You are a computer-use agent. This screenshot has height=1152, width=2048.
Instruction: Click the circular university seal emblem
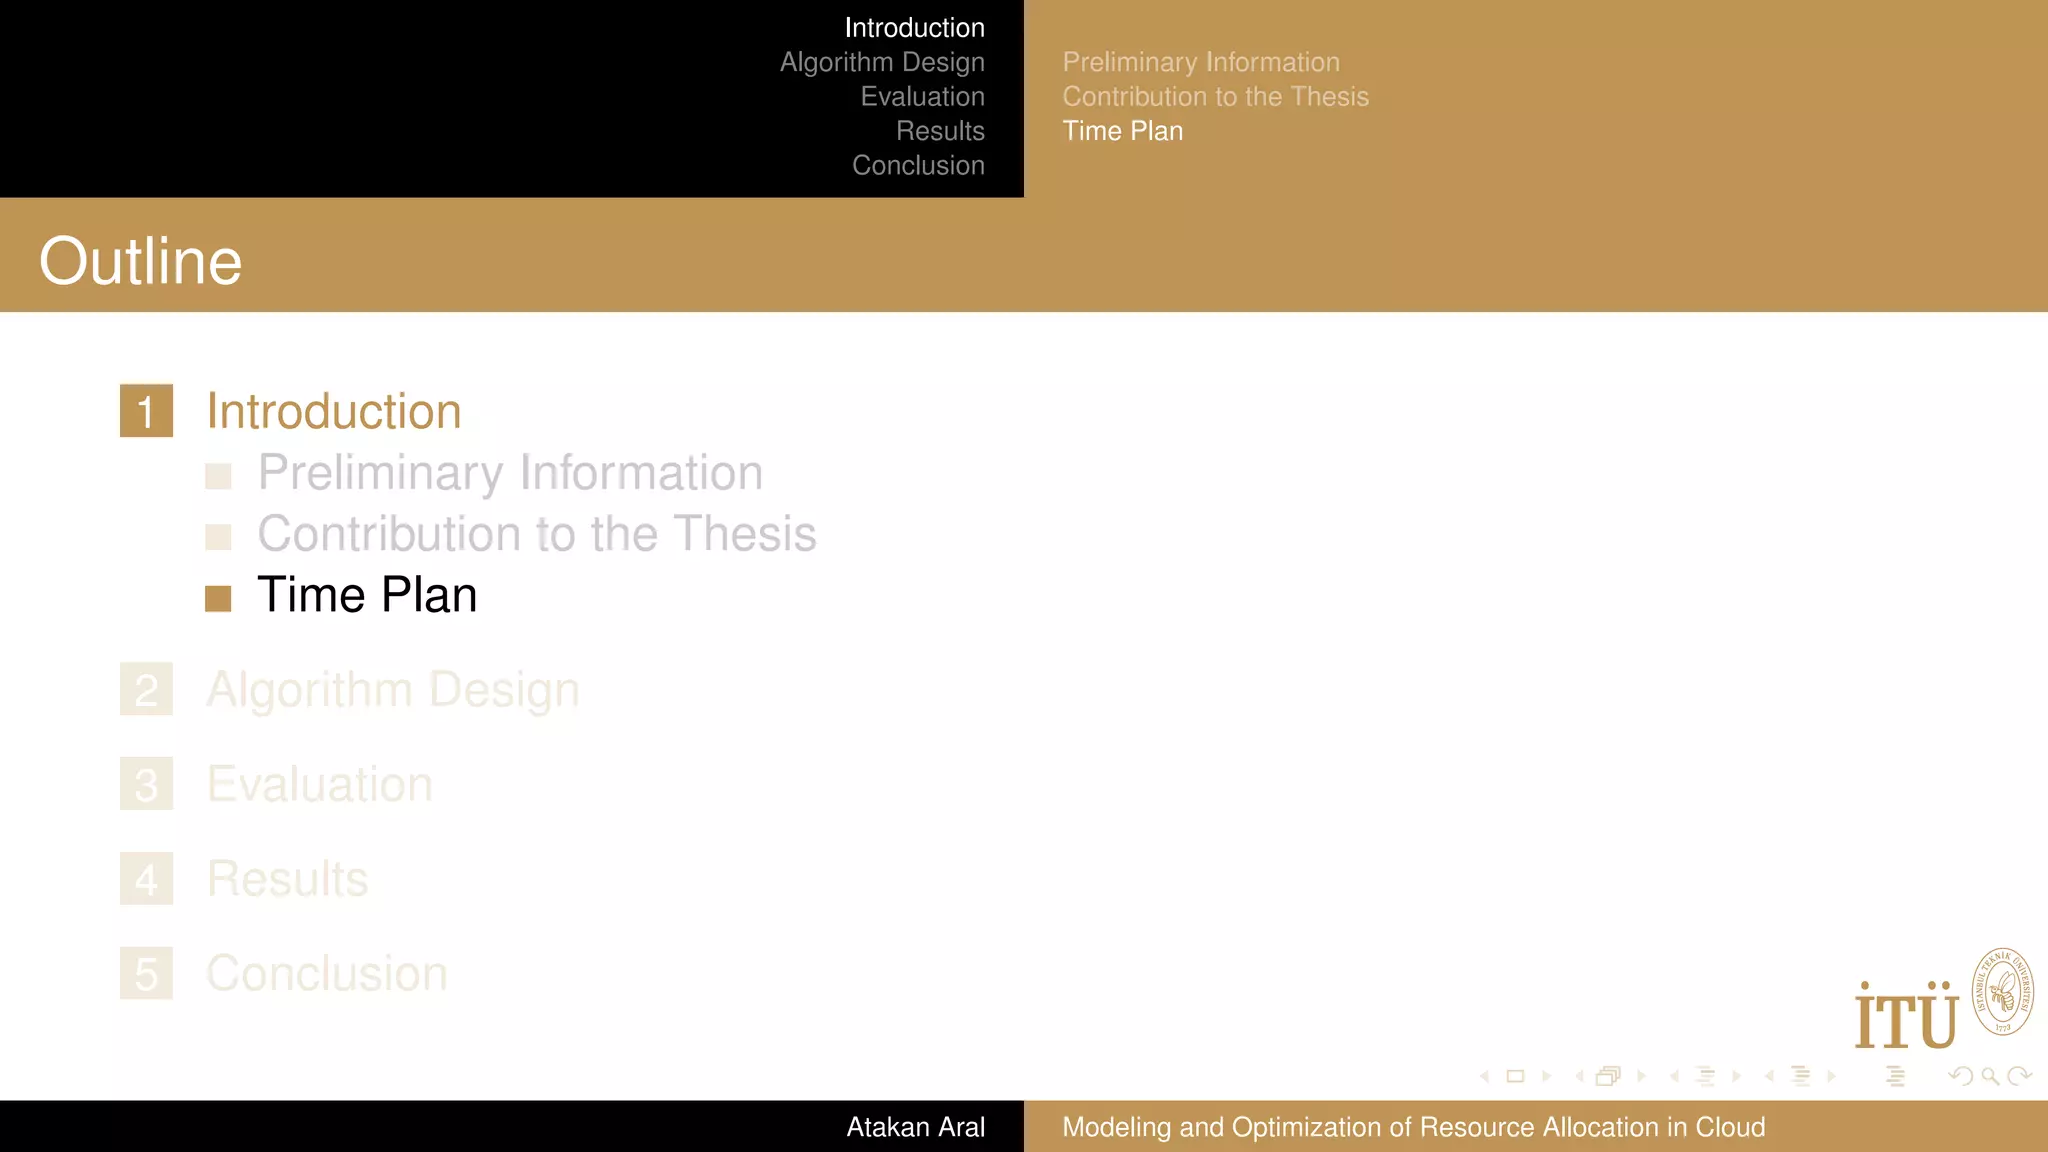2003,992
